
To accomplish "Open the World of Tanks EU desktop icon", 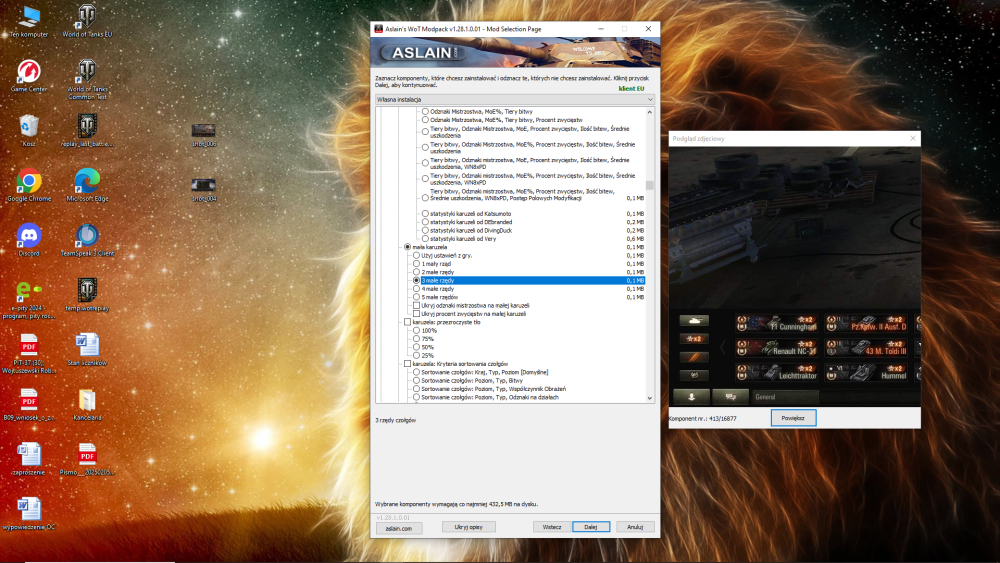I will click(87, 21).
